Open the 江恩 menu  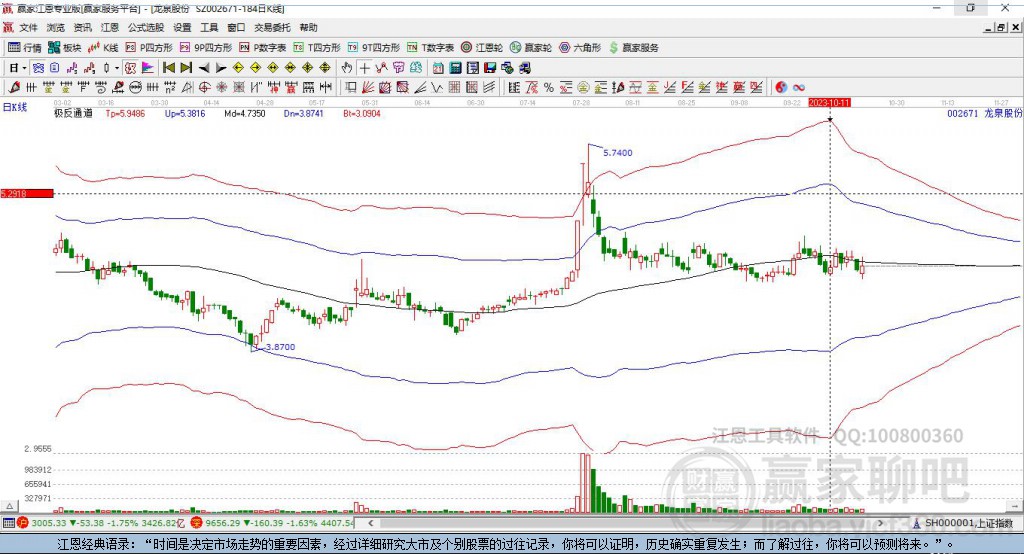tap(110, 27)
